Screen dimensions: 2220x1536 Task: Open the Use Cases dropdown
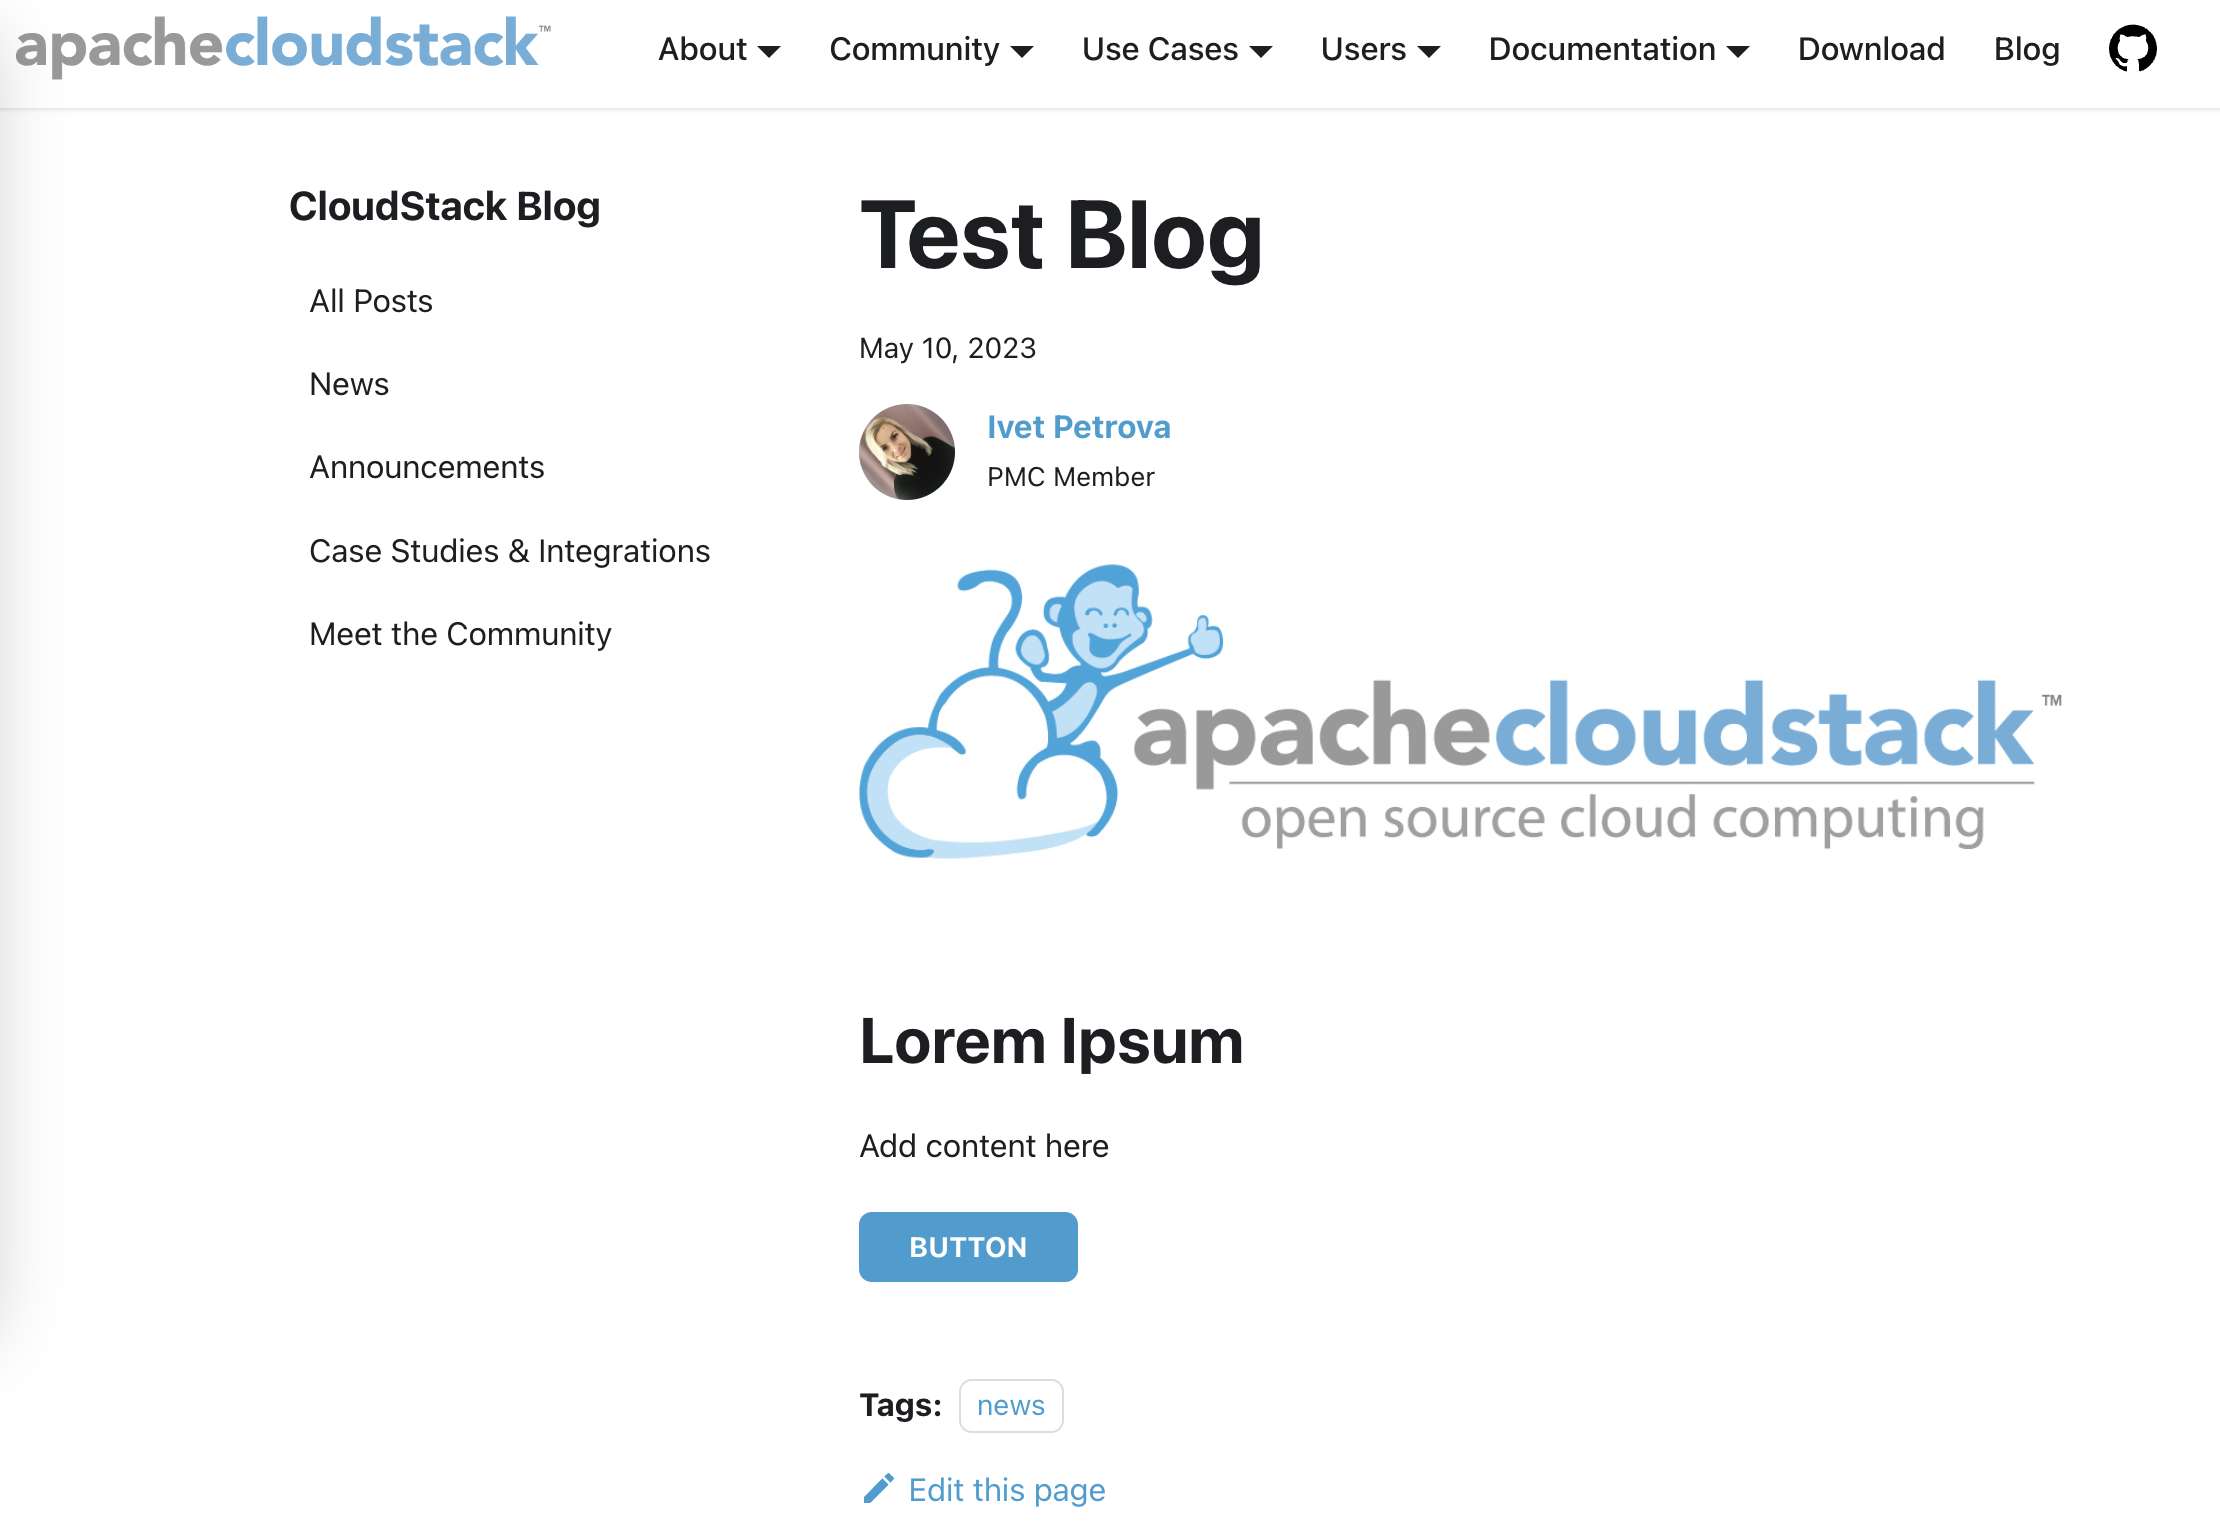[x=1176, y=49]
